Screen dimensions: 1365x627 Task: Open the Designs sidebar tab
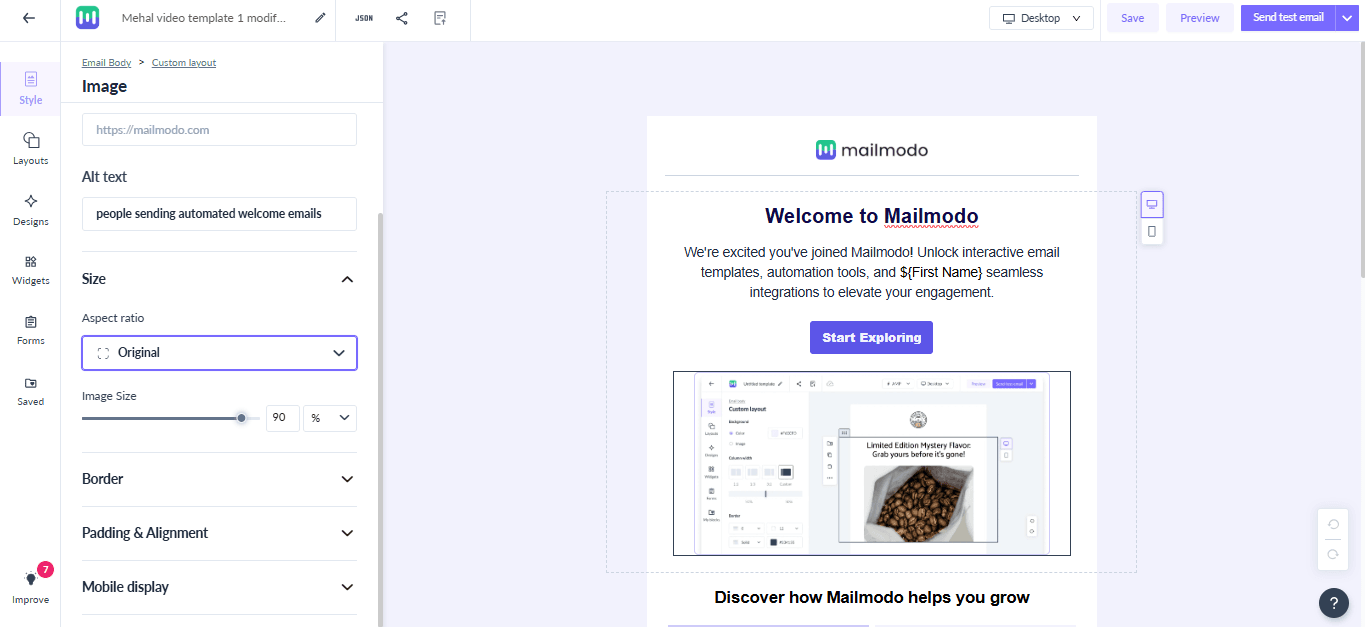pyautogui.click(x=30, y=209)
